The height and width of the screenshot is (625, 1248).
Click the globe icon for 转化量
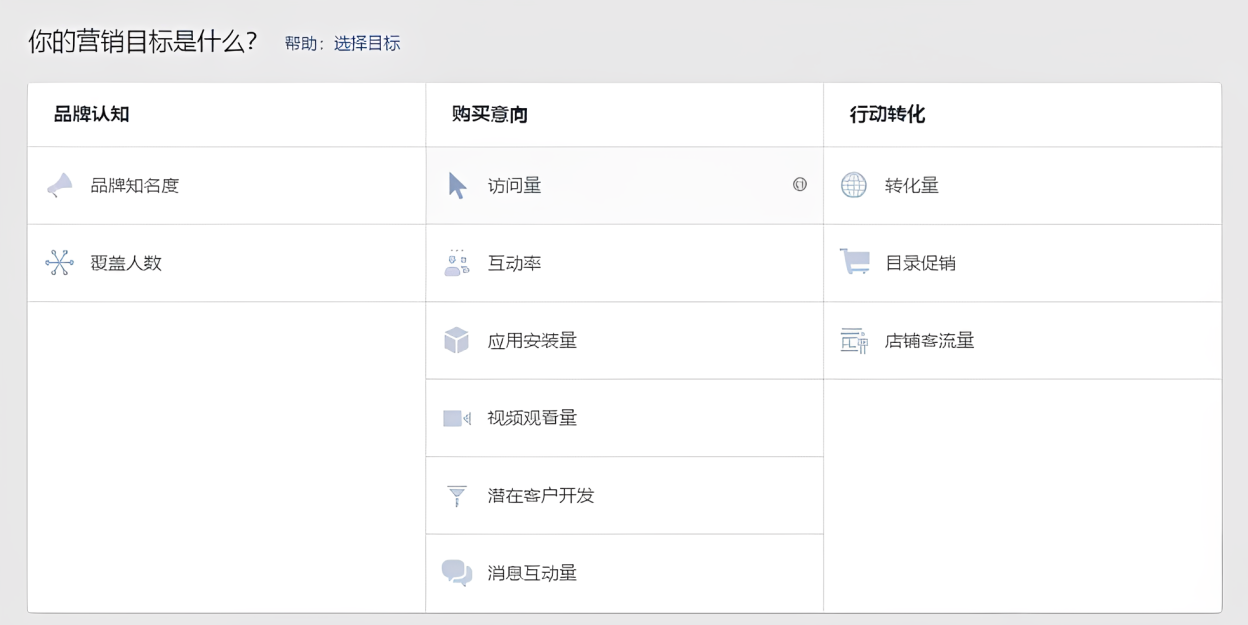[854, 185]
